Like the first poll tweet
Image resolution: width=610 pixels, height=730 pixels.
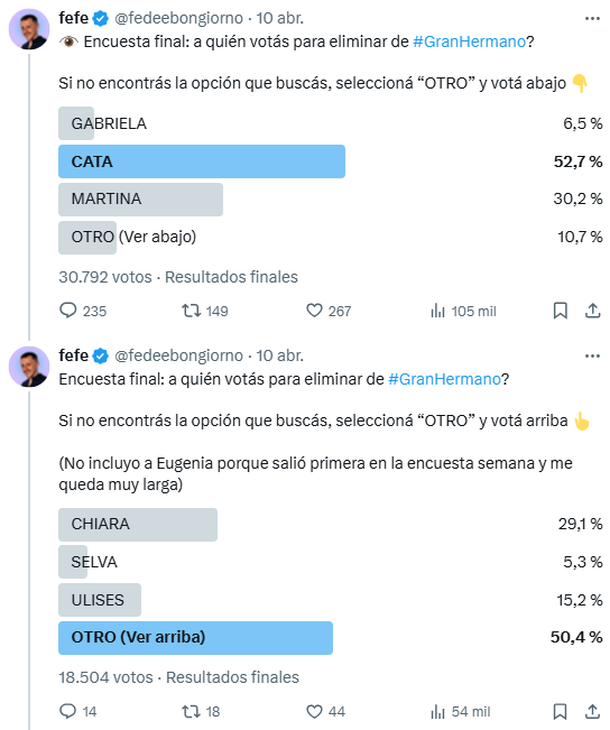(x=314, y=311)
